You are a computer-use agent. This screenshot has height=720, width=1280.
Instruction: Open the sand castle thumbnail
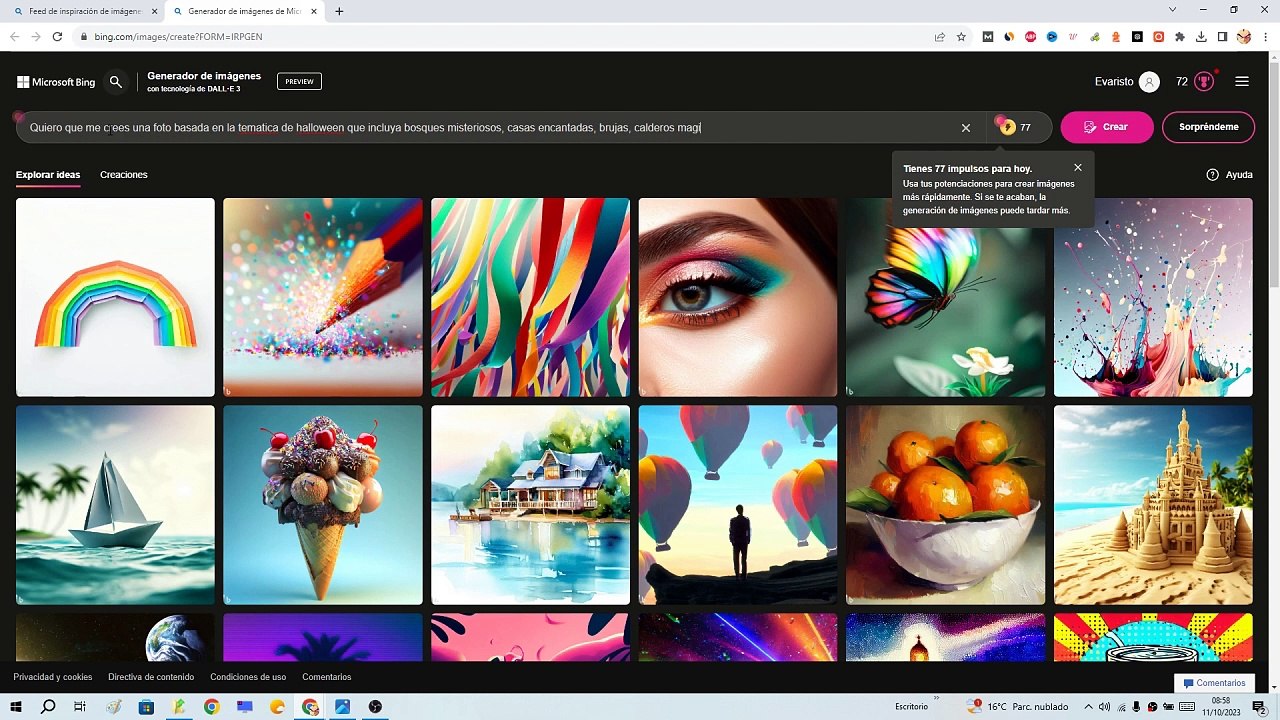click(x=1153, y=505)
